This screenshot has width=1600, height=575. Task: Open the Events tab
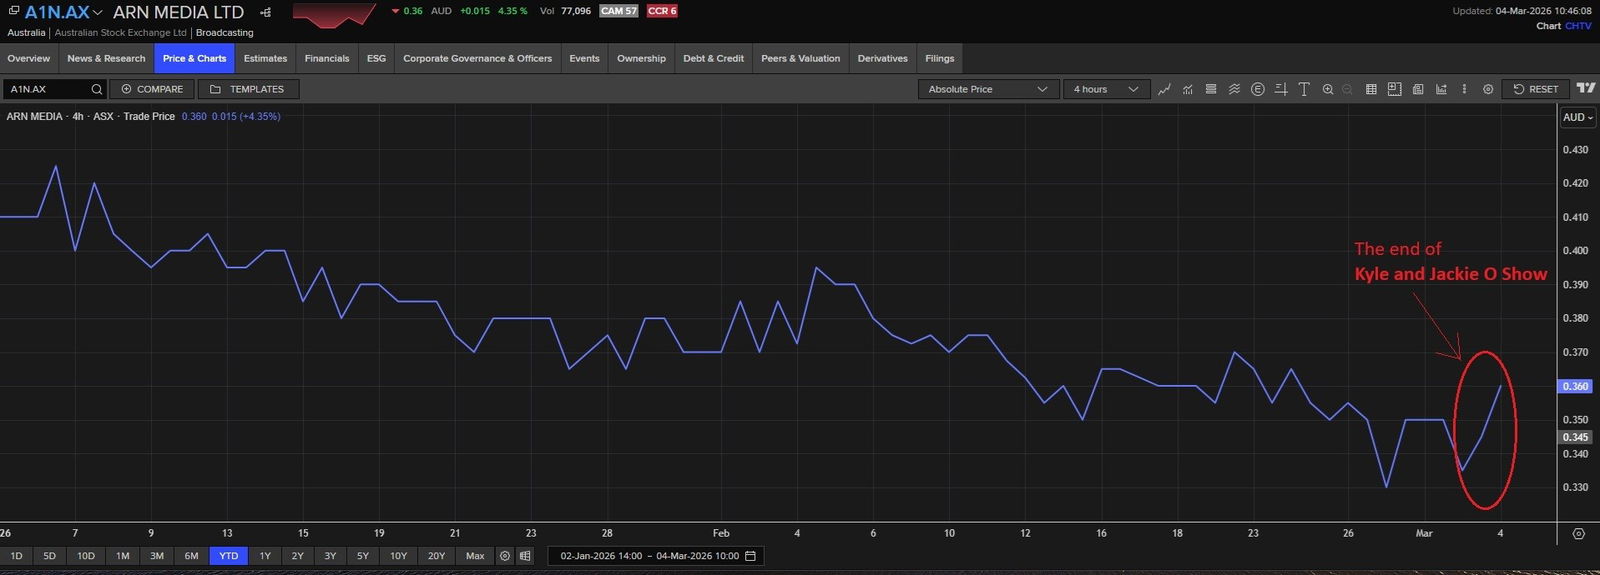[x=584, y=58]
